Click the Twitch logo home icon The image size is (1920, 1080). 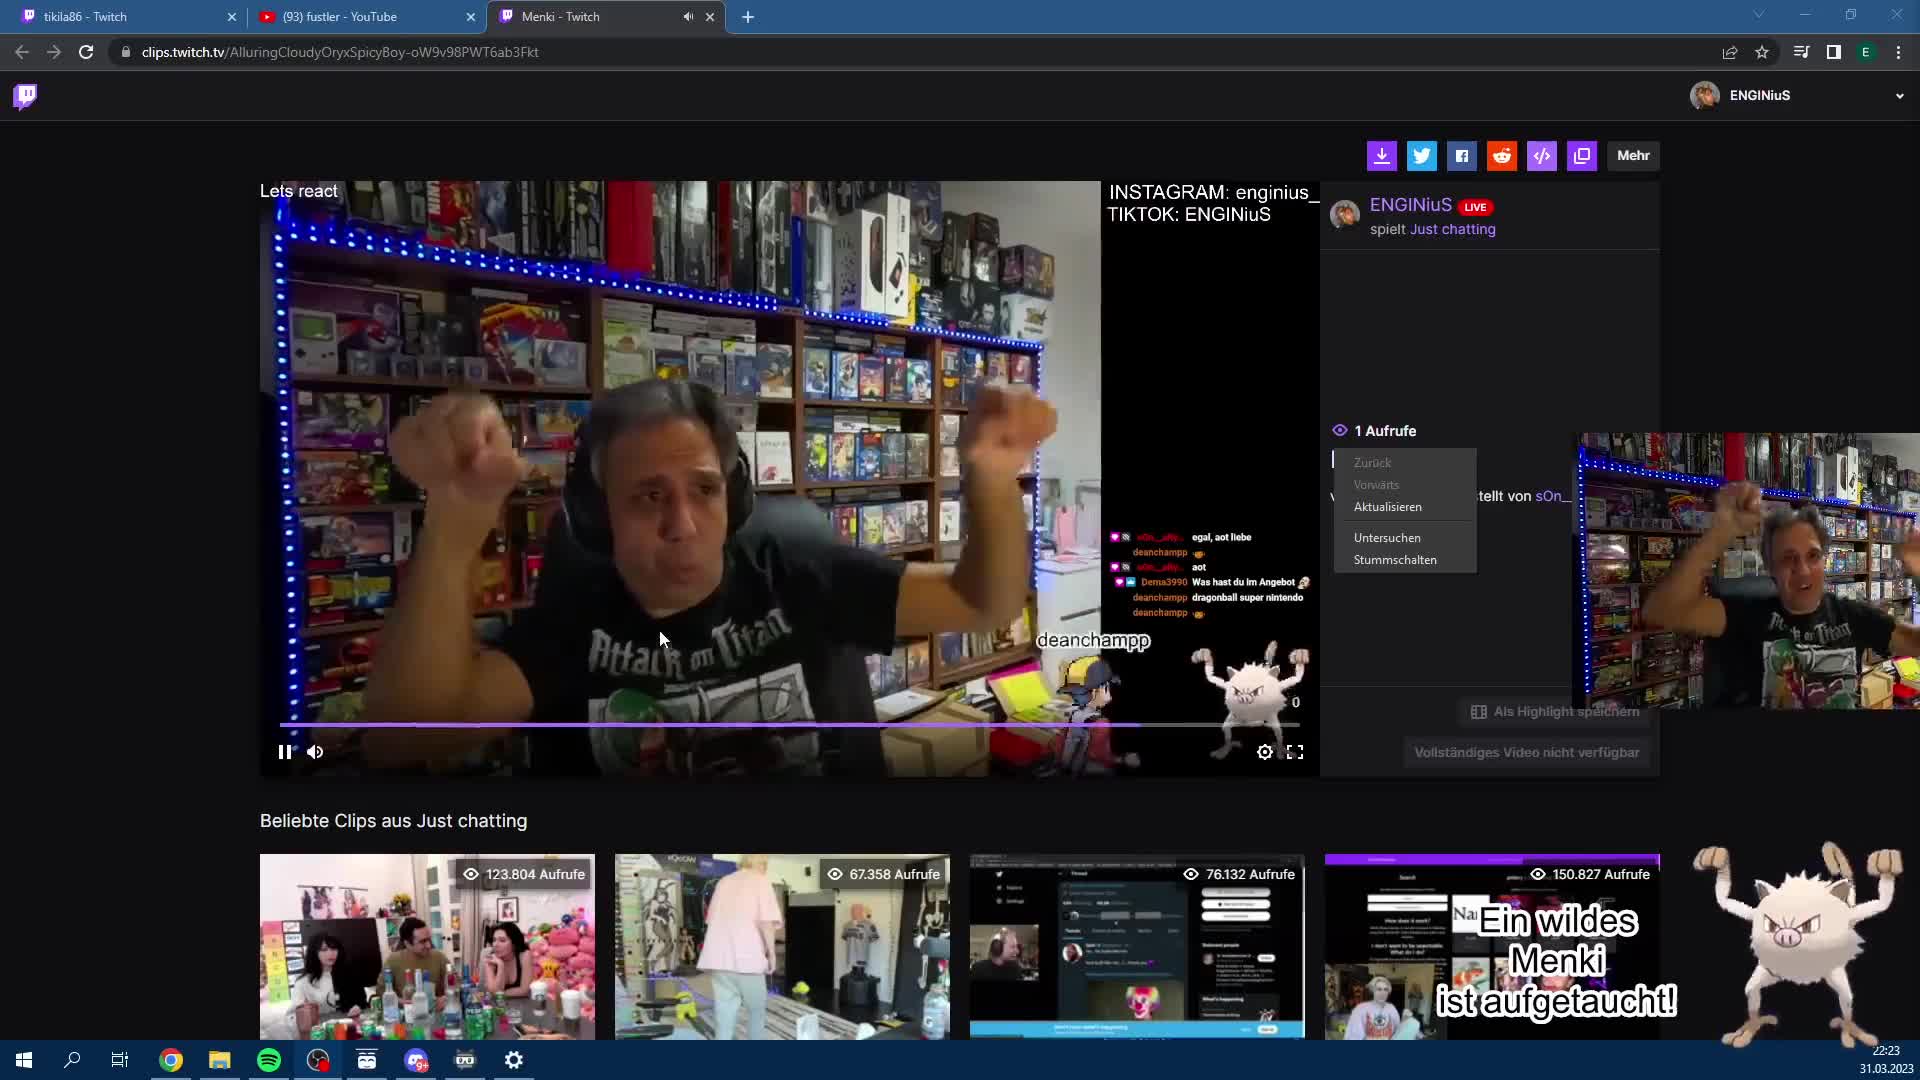25,96
